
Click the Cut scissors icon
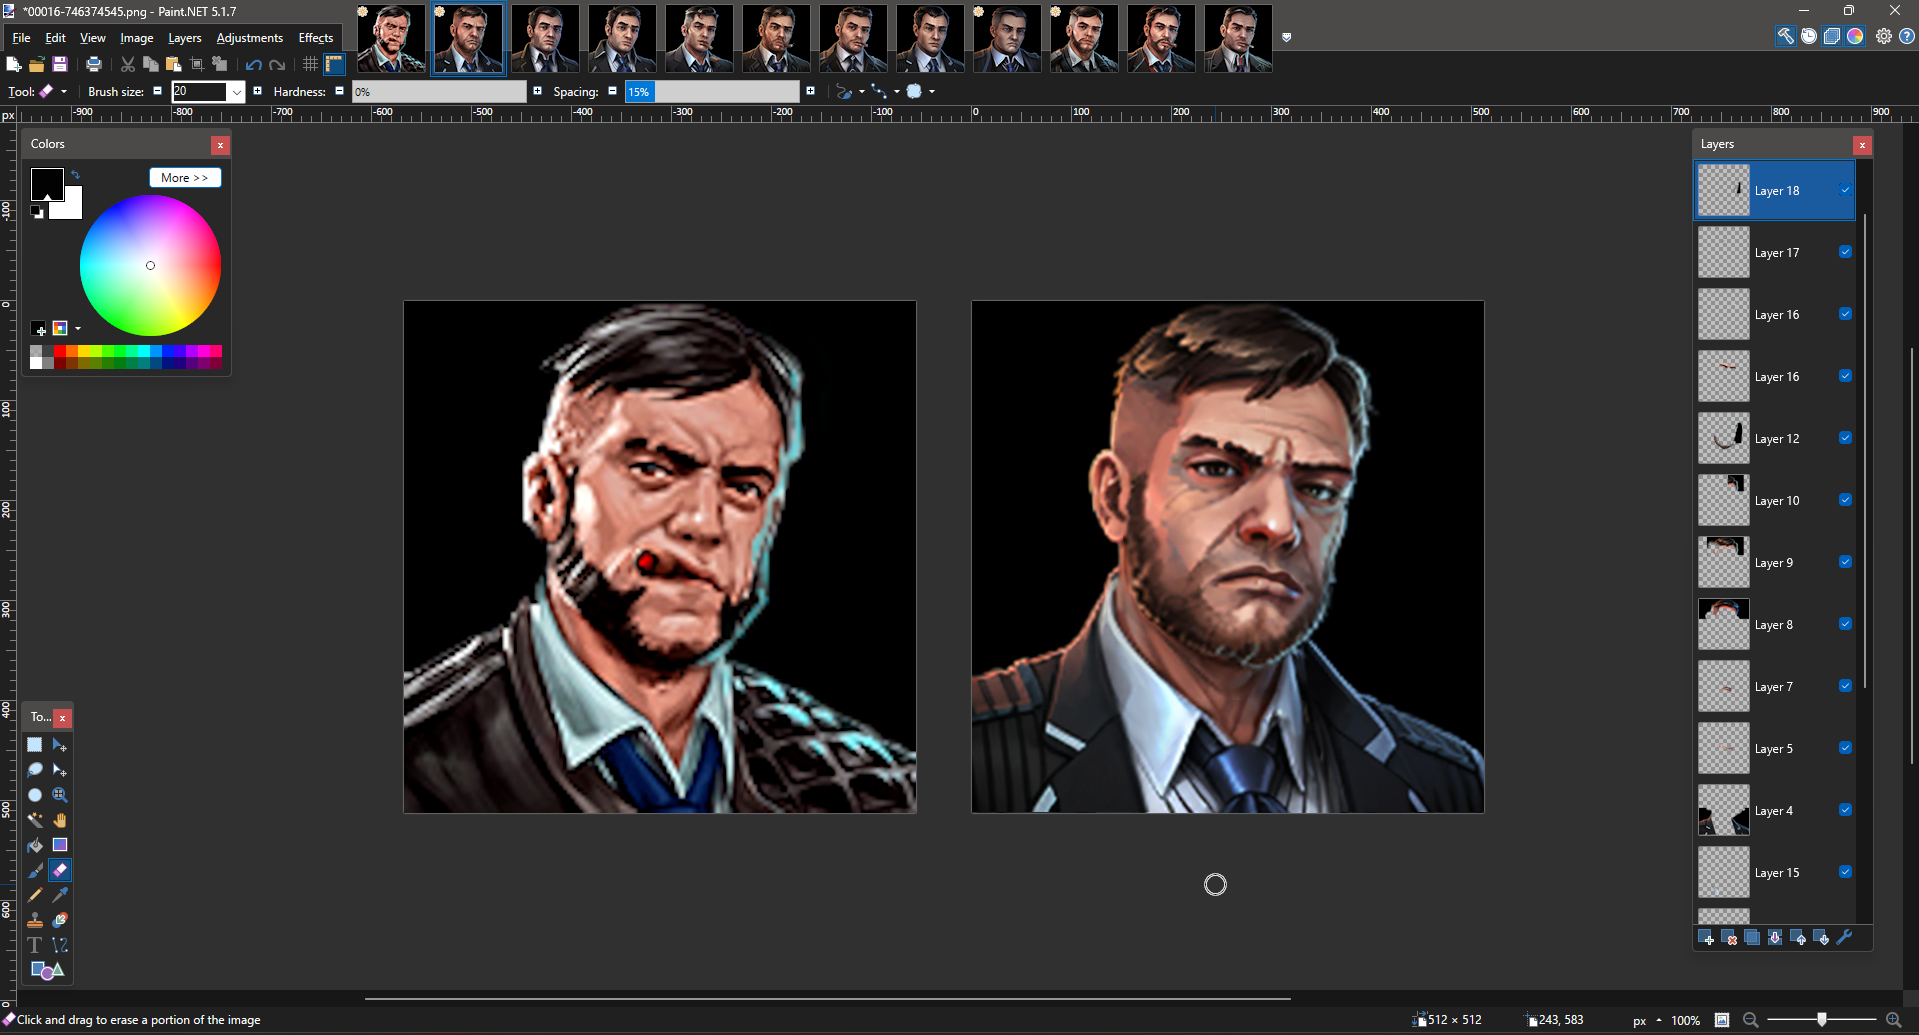[128, 64]
